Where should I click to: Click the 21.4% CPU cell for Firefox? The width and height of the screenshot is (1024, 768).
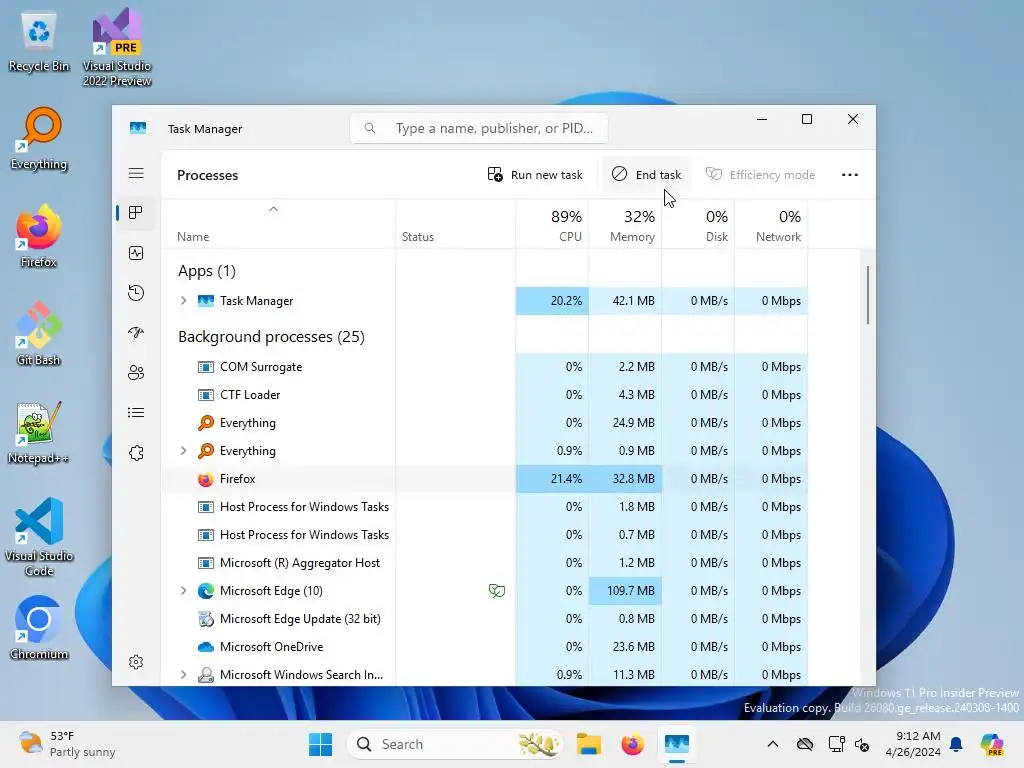click(x=552, y=479)
